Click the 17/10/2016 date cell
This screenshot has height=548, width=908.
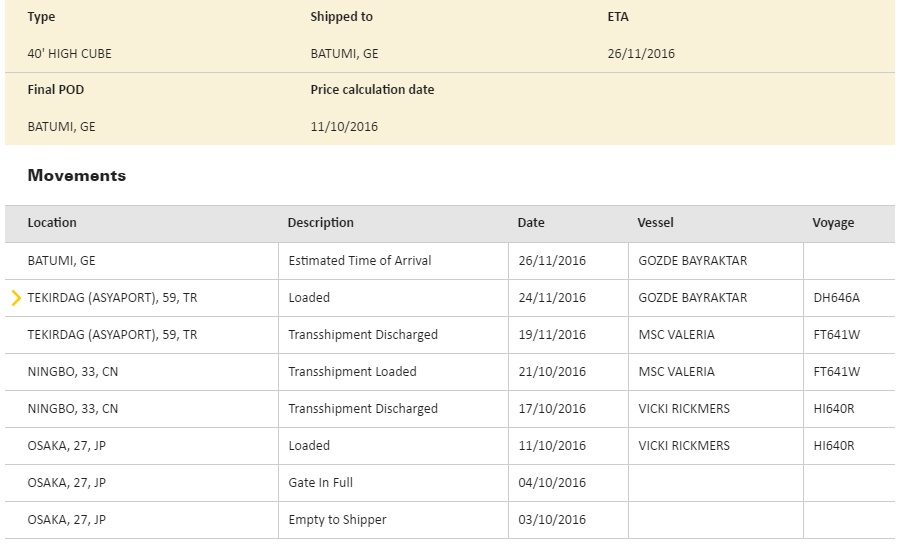(x=552, y=409)
